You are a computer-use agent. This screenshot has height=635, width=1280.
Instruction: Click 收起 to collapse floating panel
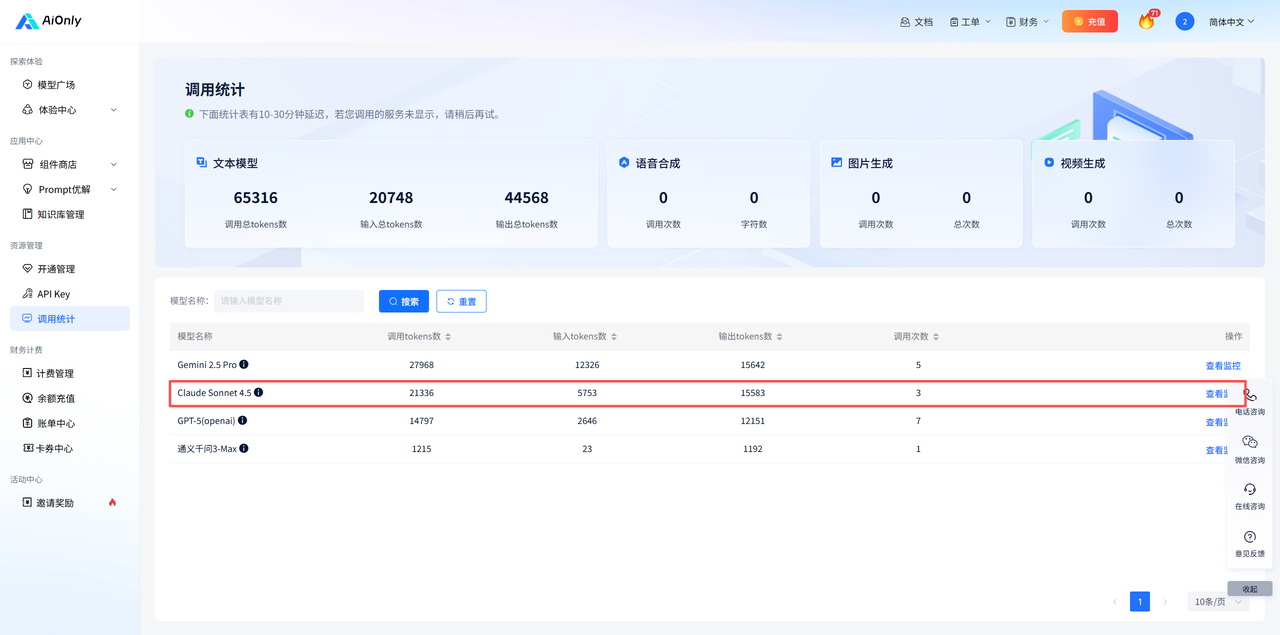coord(1250,589)
